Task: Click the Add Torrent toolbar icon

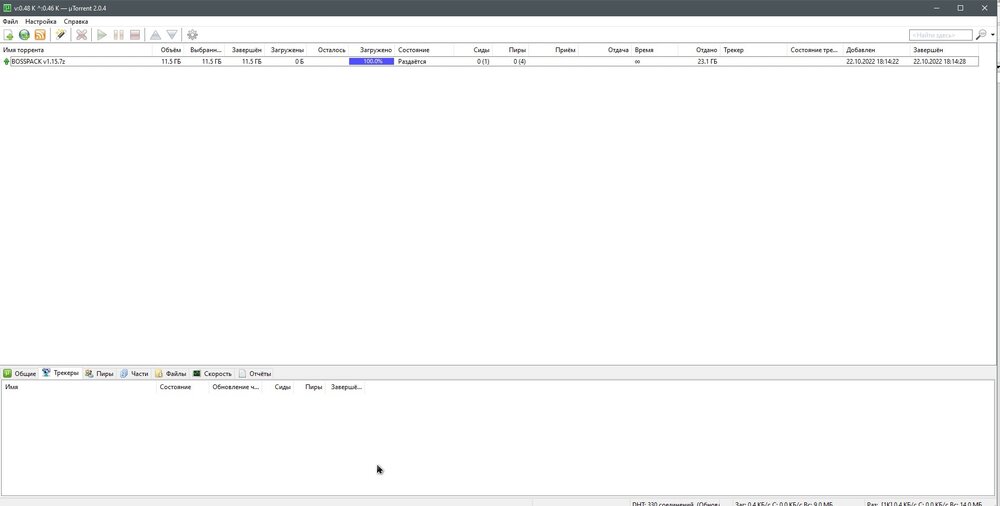Action: tap(9, 35)
